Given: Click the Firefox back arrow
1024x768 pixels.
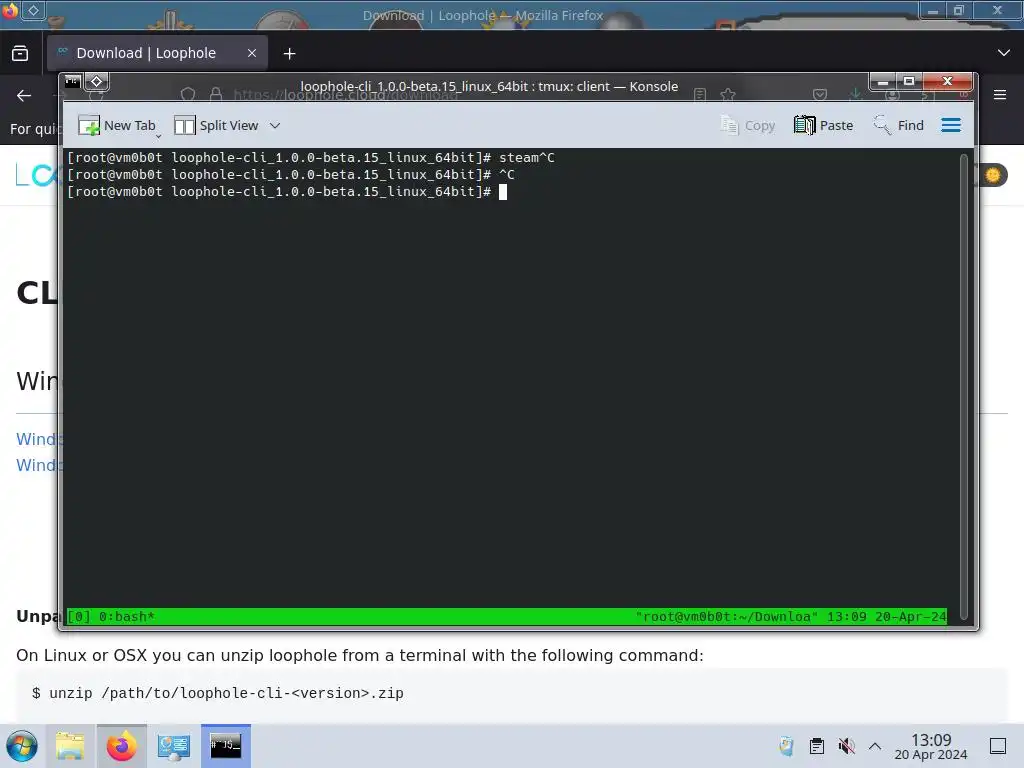Looking at the screenshot, I should pos(24,96).
